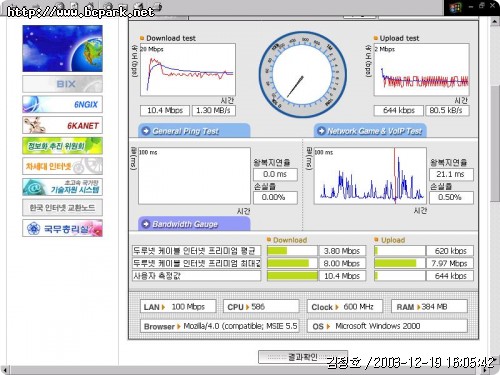Open the 한국 인터넷 교환노드 banner
Image resolution: width=500 pixels, height=375 pixels.
pyautogui.click(x=62, y=208)
